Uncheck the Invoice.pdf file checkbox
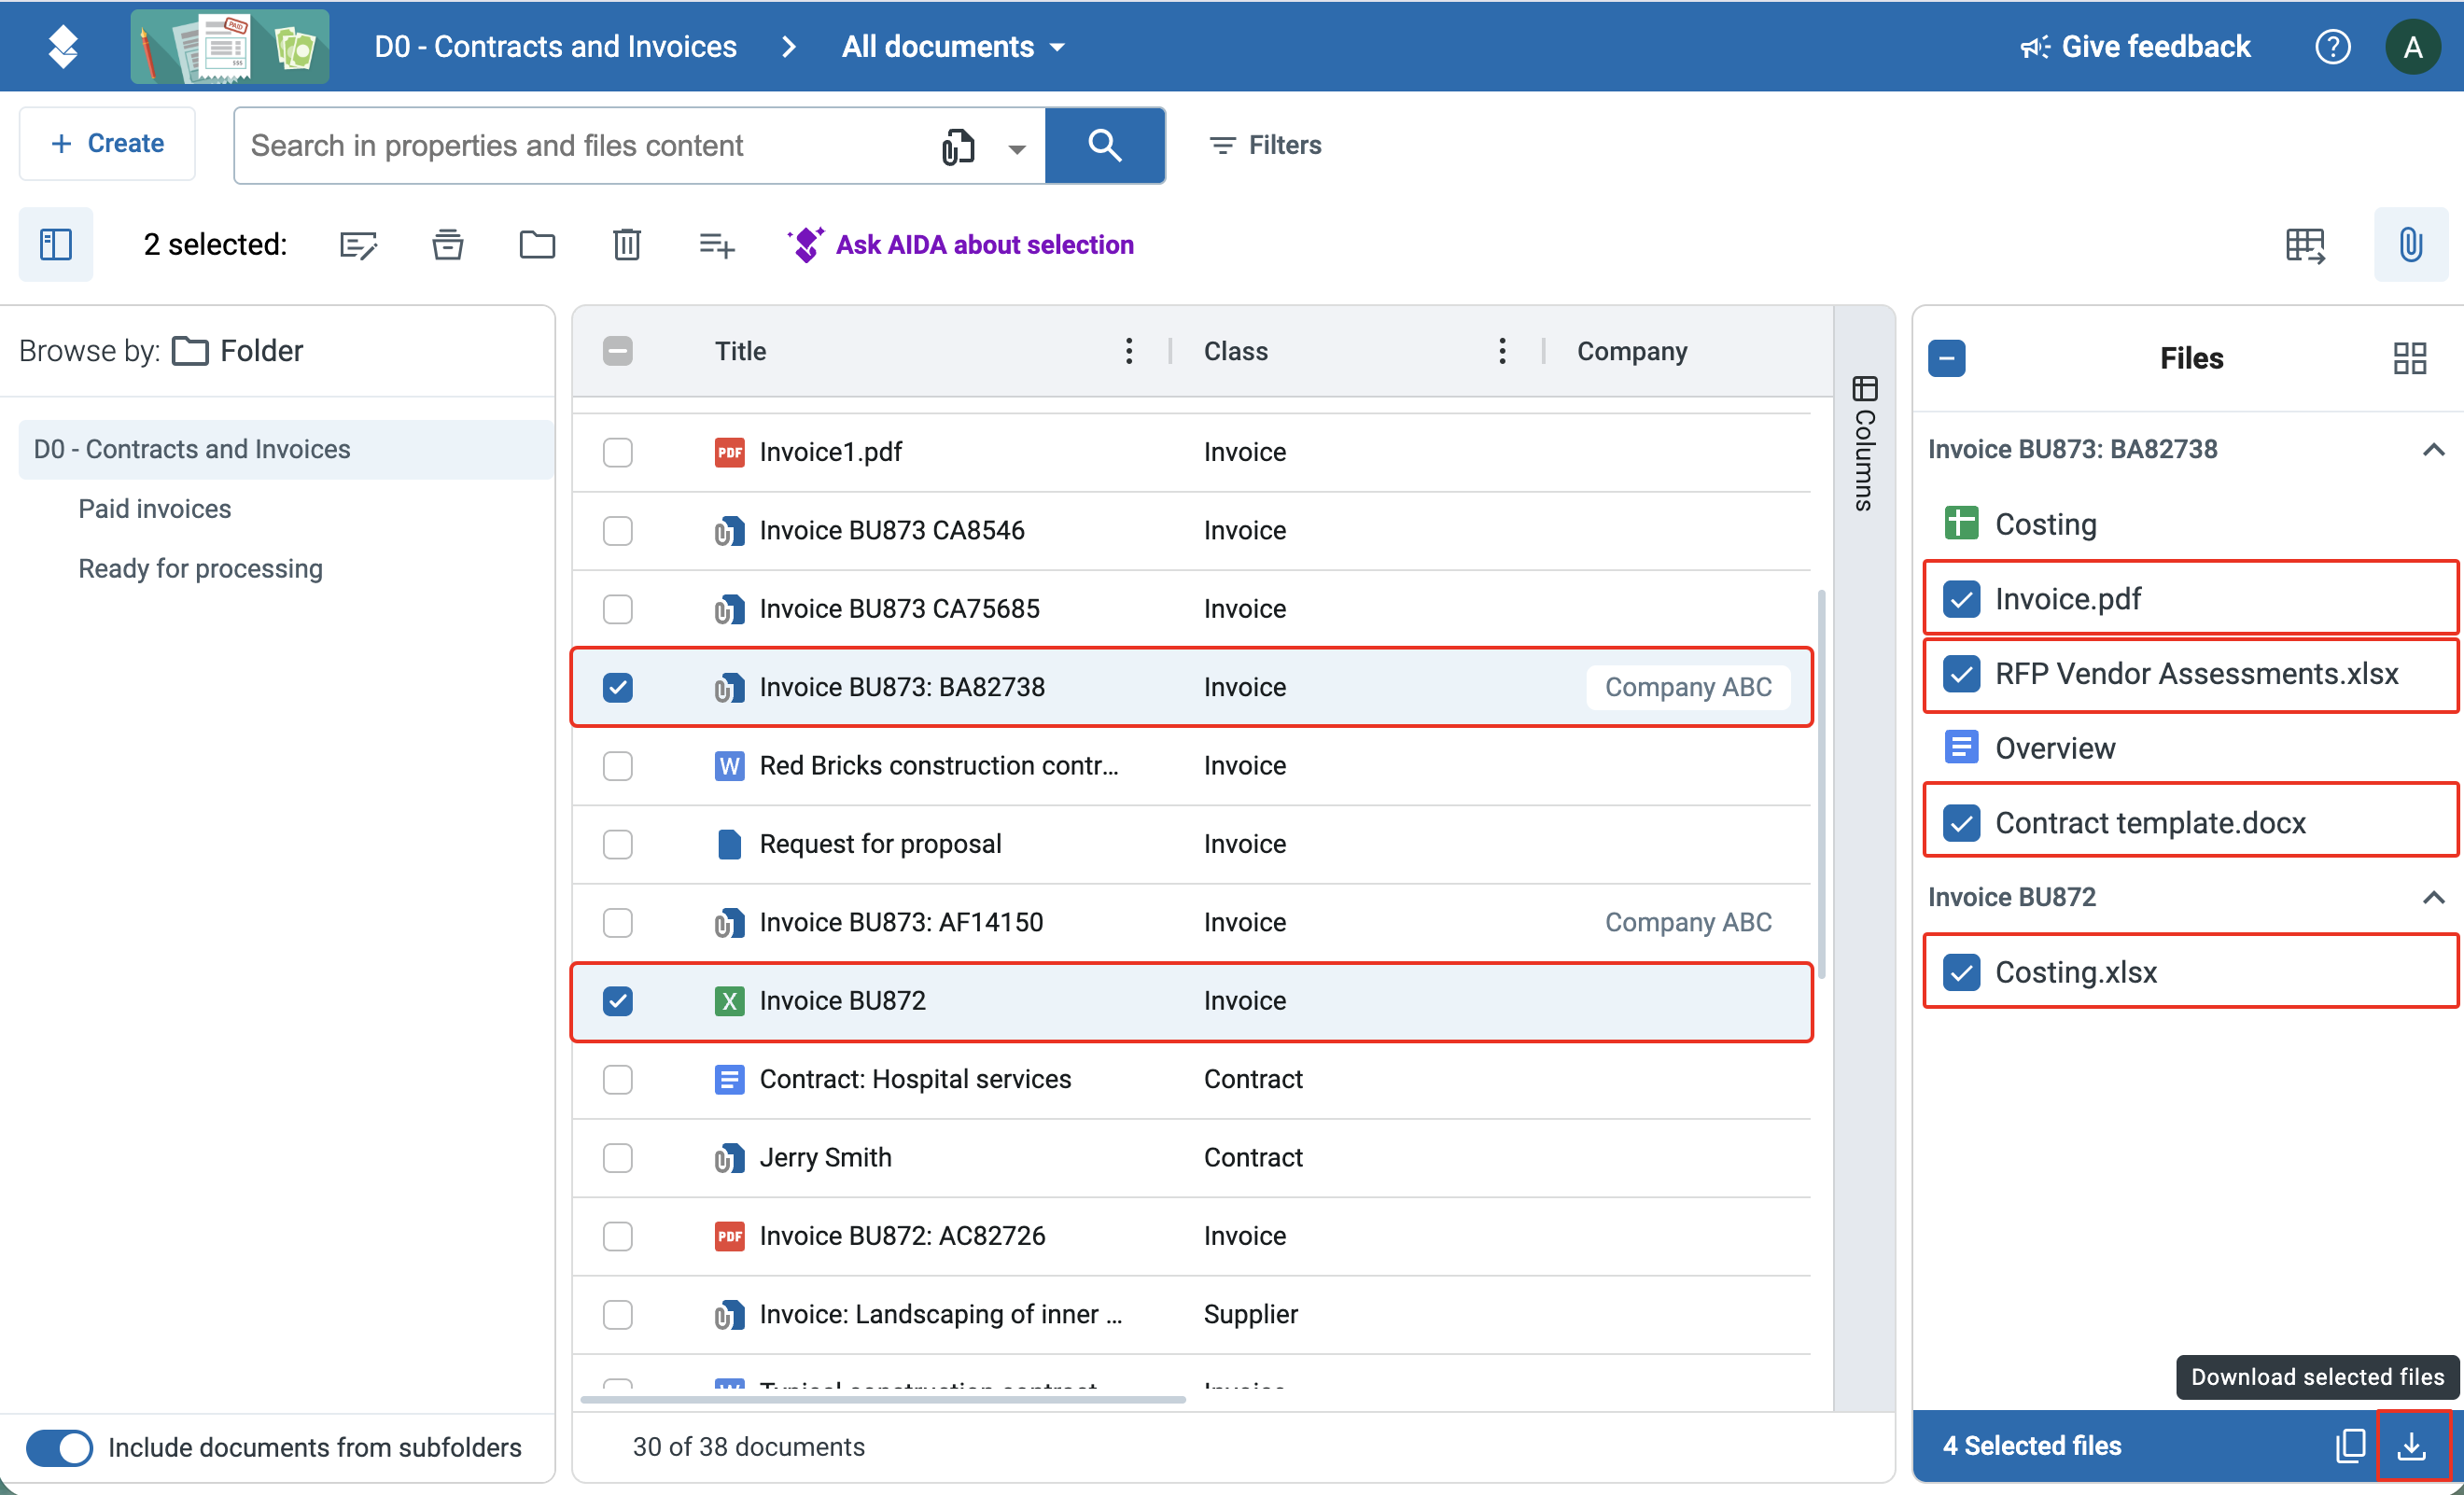The width and height of the screenshot is (2464, 1495). point(1961,598)
